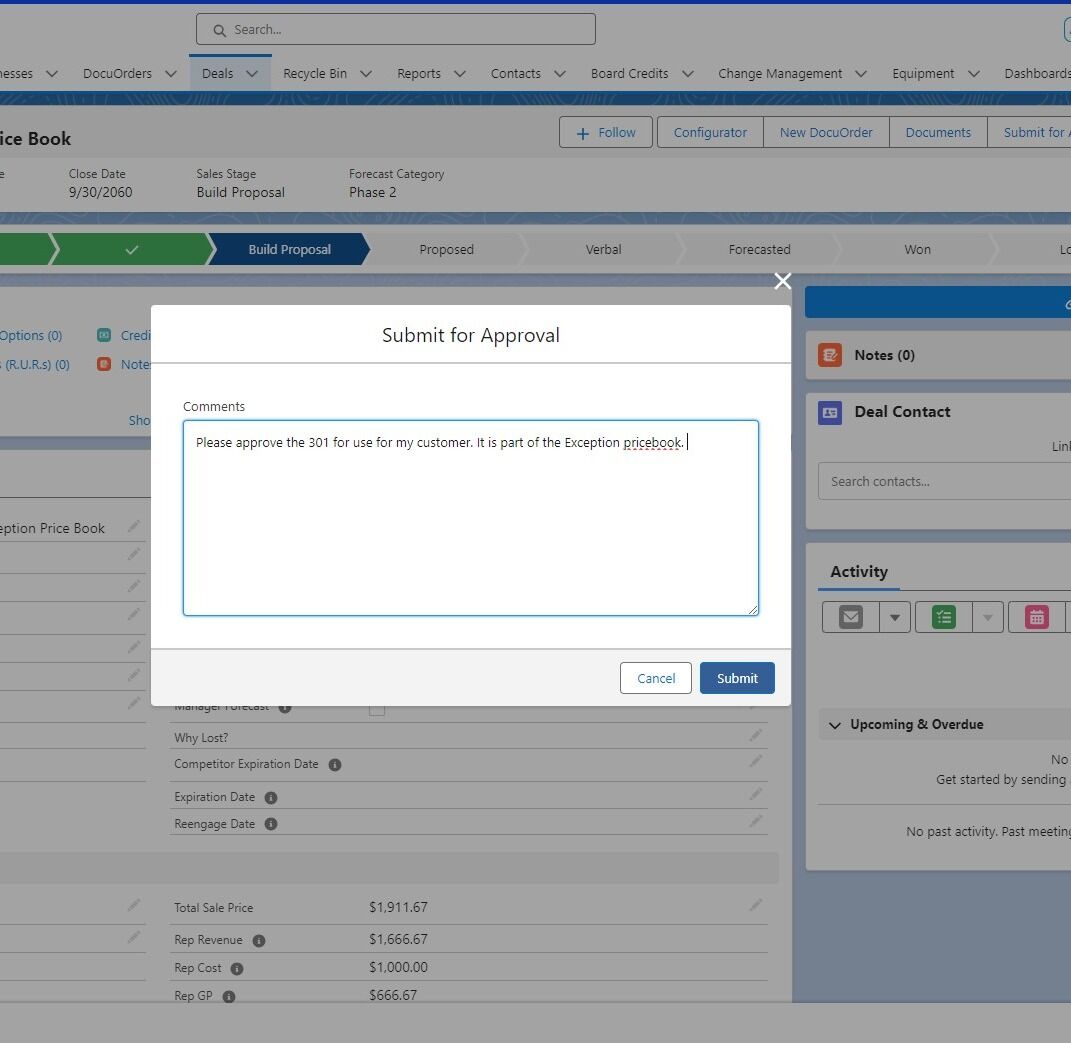The height and width of the screenshot is (1043, 1071).
Task: Cancel the approval submission
Action: (656, 678)
